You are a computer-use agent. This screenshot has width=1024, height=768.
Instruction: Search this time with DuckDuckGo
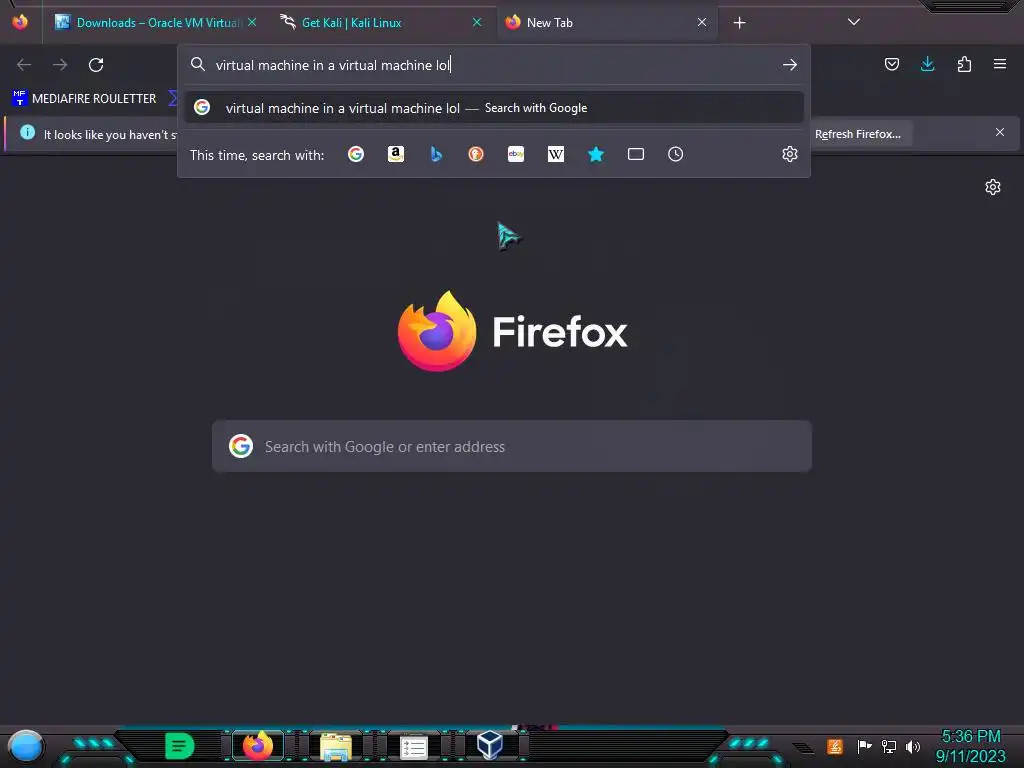[x=476, y=154]
